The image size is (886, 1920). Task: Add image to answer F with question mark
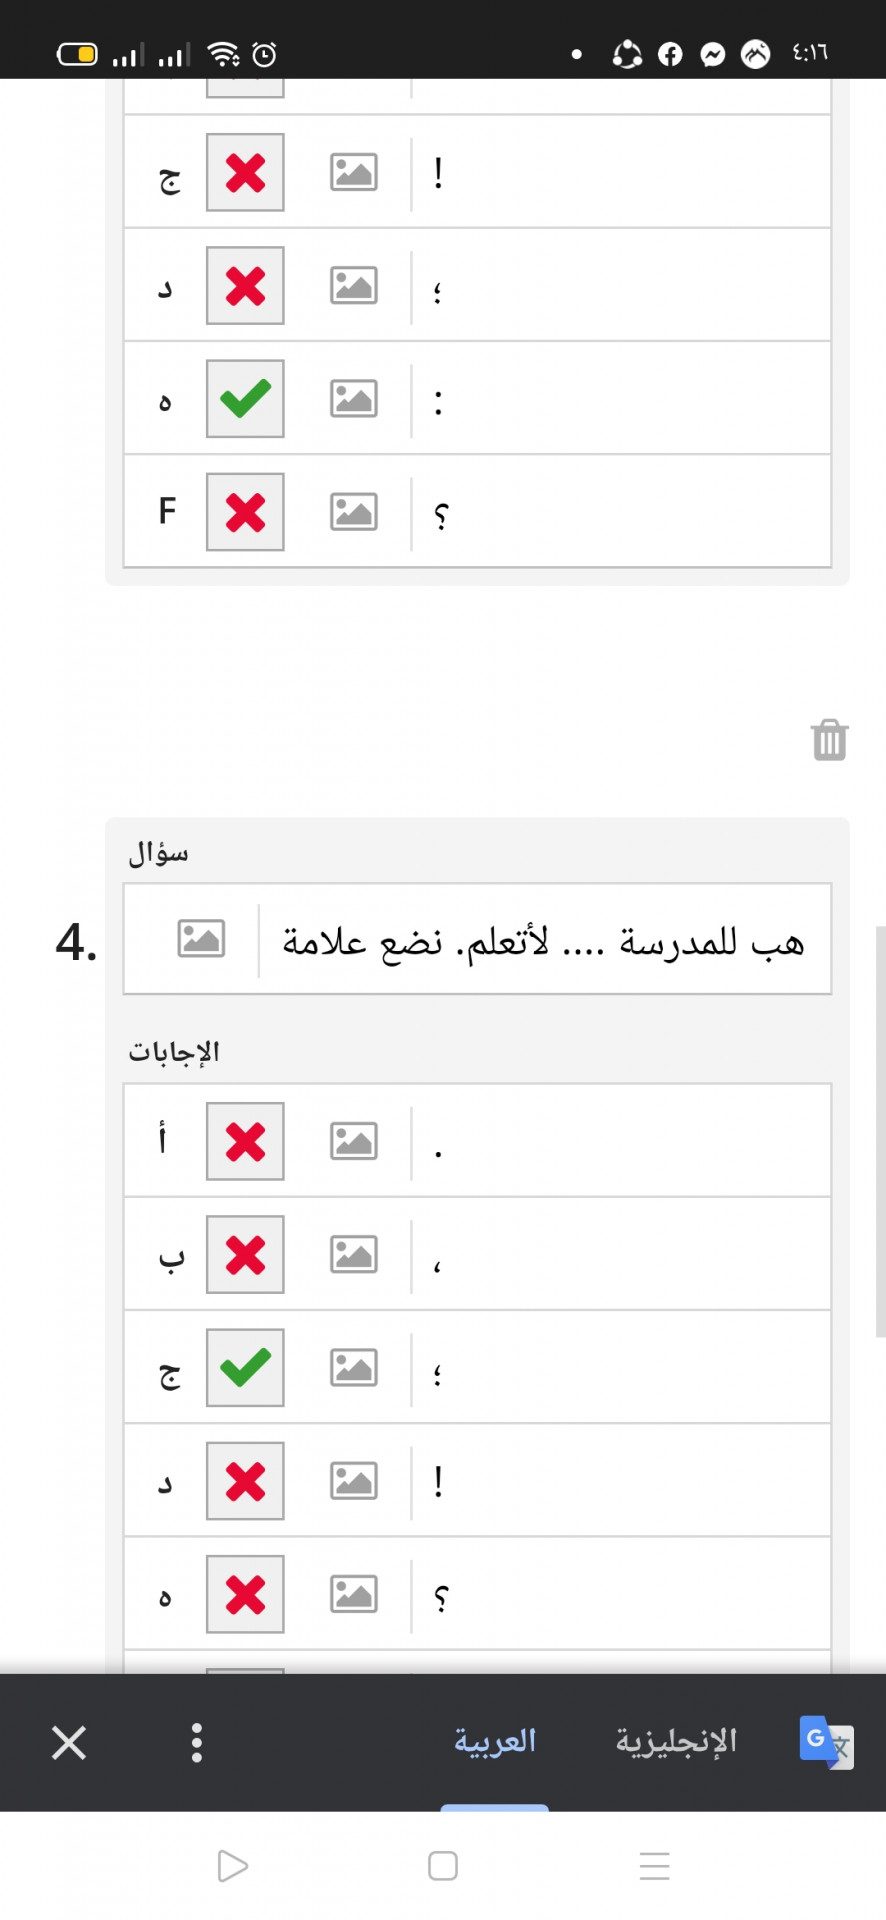354,512
